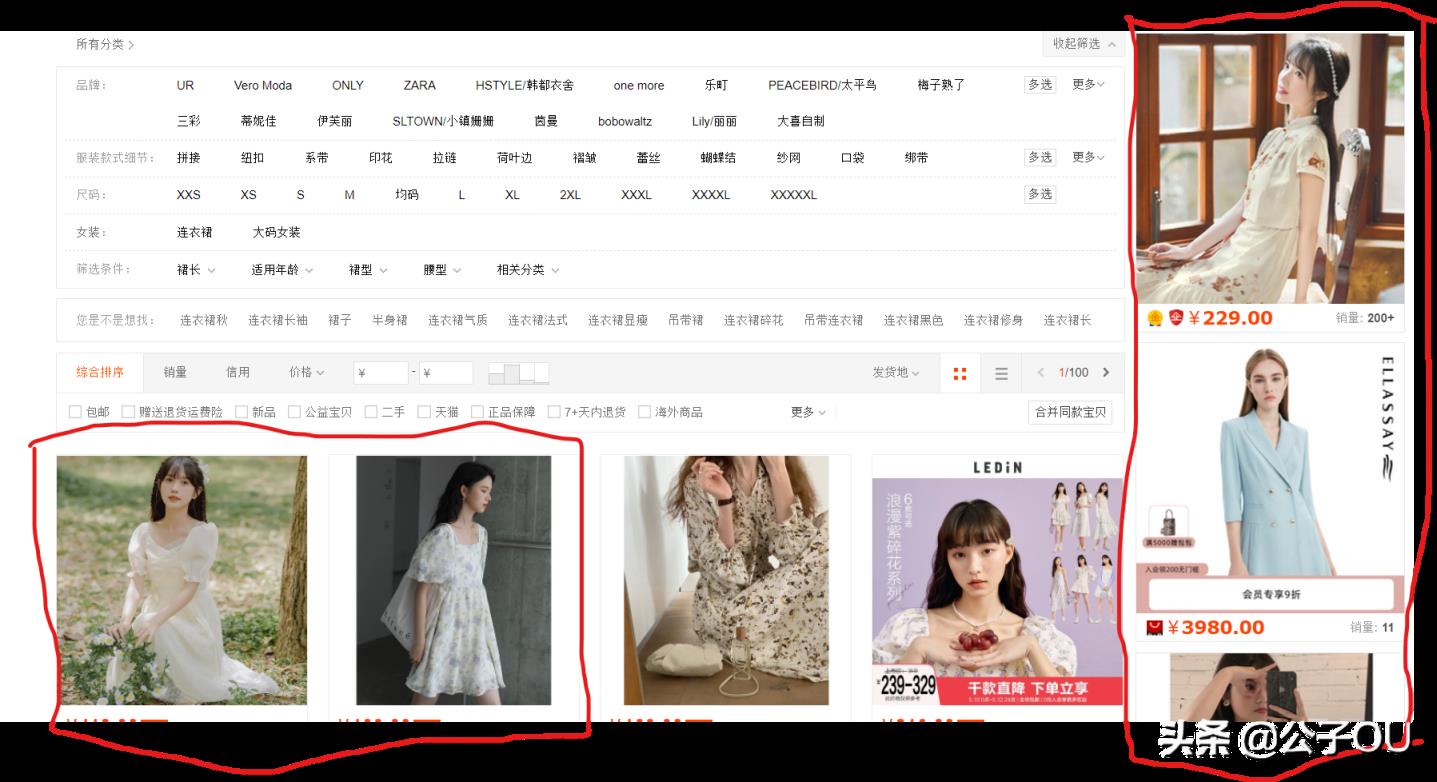Click the price distribution bar chart
1437x782 pixels.
pyautogui.click(x=519, y=373)
